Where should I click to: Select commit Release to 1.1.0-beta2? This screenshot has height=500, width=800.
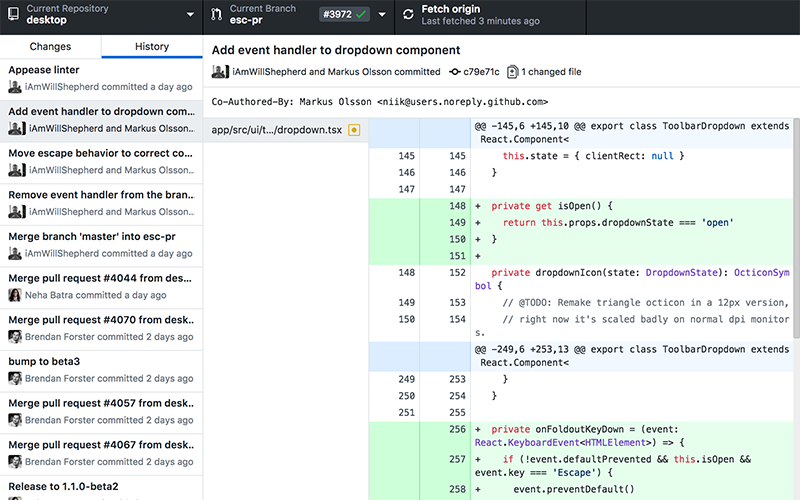click(101, 488)
